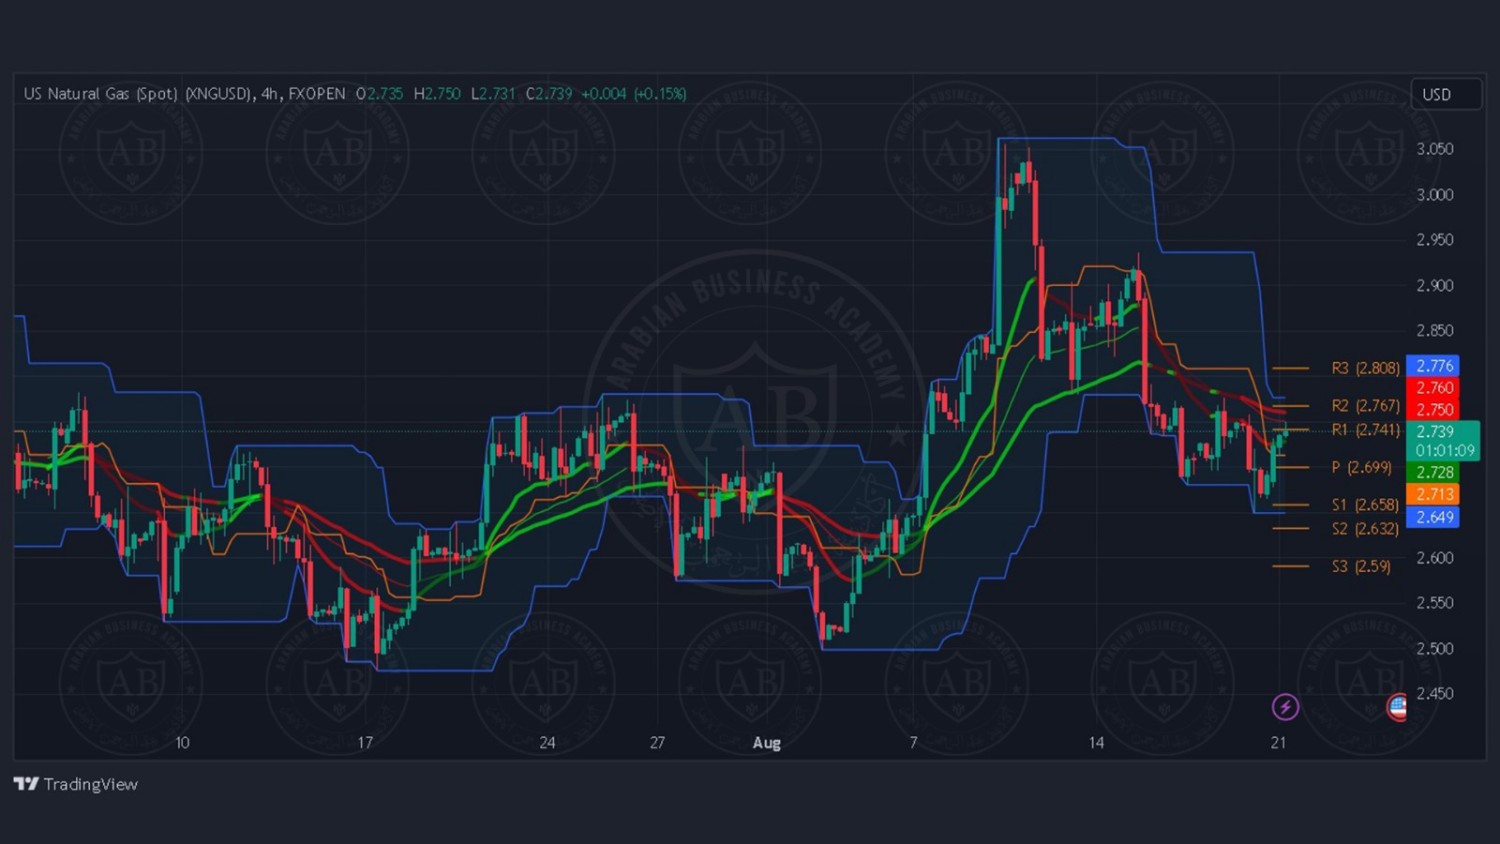Click the 2.850 price axis tick

pos(1435,331)
